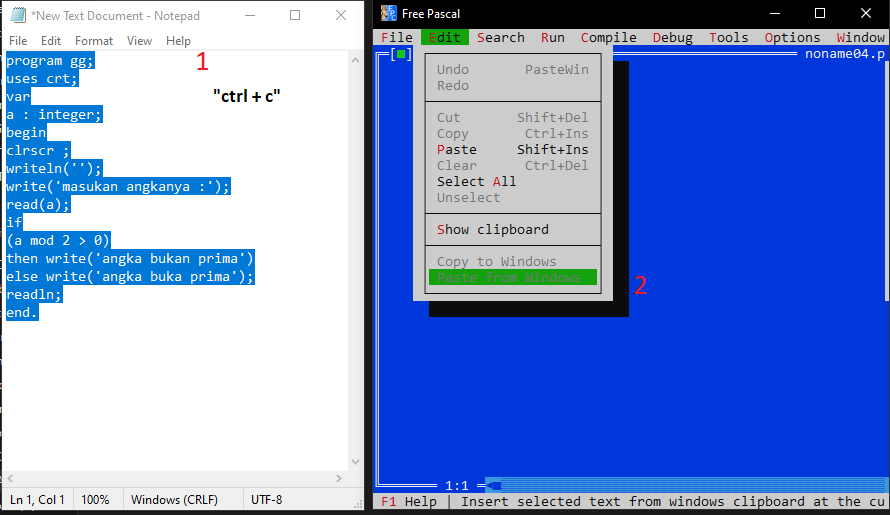The image size is (890, 515).
Task: Choose Paste from Windows in Edit menu
Action: (513, 277)
